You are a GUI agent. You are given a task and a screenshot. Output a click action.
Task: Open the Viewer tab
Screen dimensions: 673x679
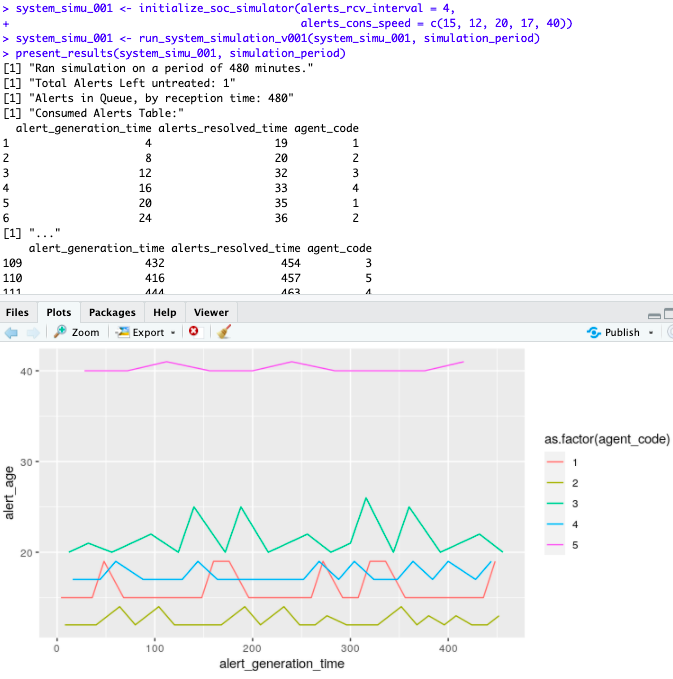211,312
